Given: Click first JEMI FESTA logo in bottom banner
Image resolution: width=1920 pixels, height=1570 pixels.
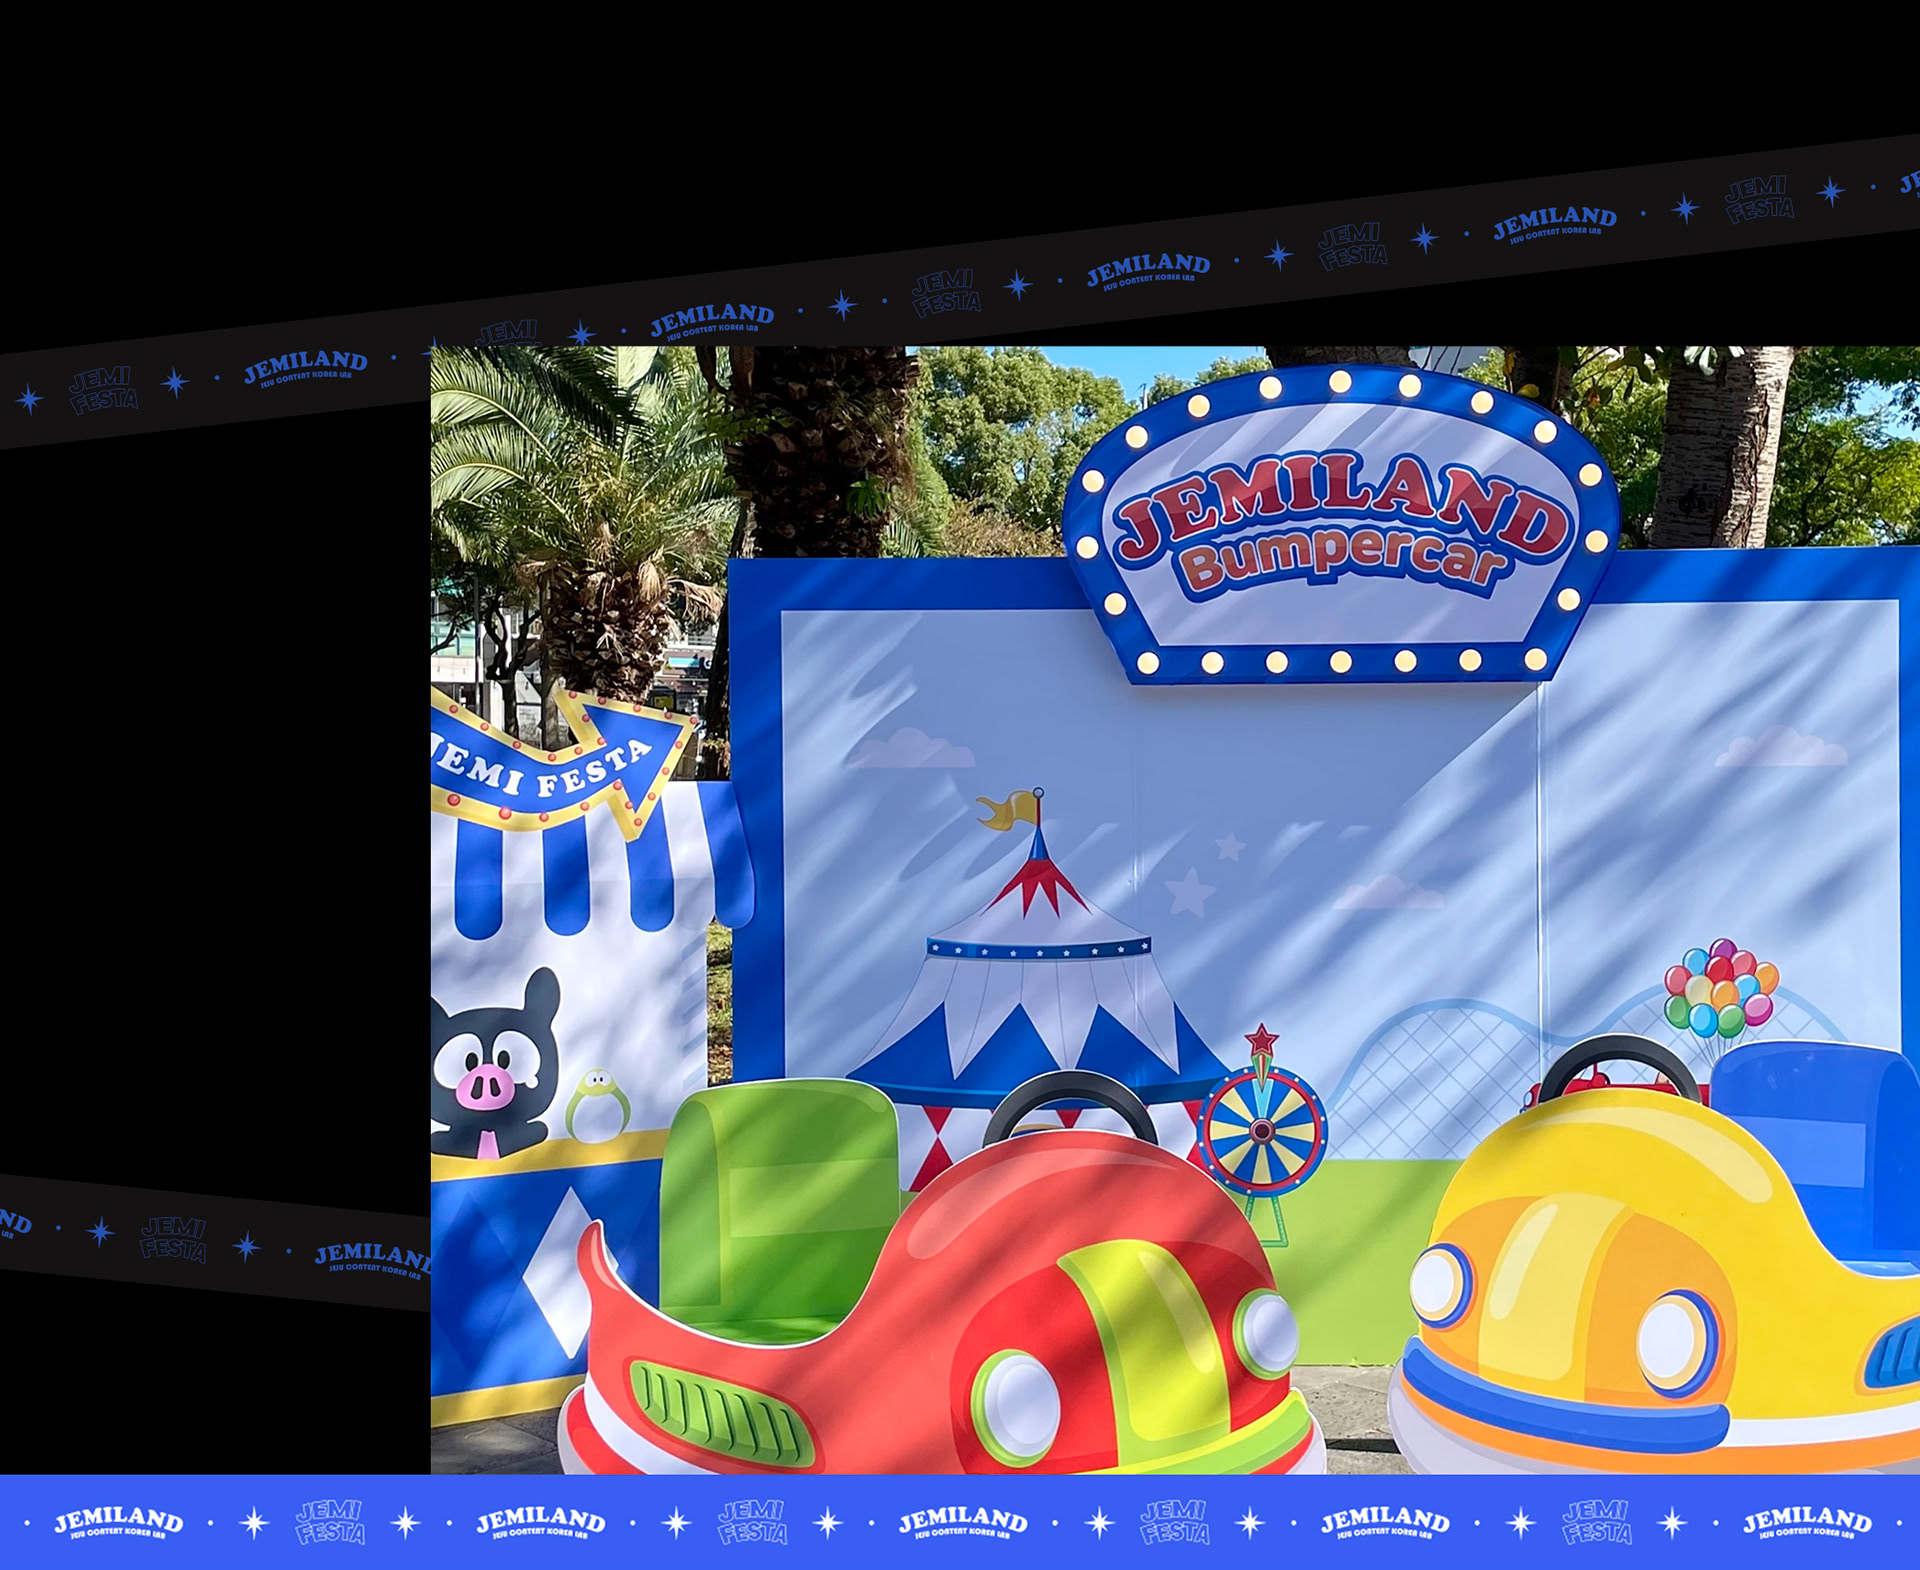Looking at the screenshot, I should pos(330,1523).
